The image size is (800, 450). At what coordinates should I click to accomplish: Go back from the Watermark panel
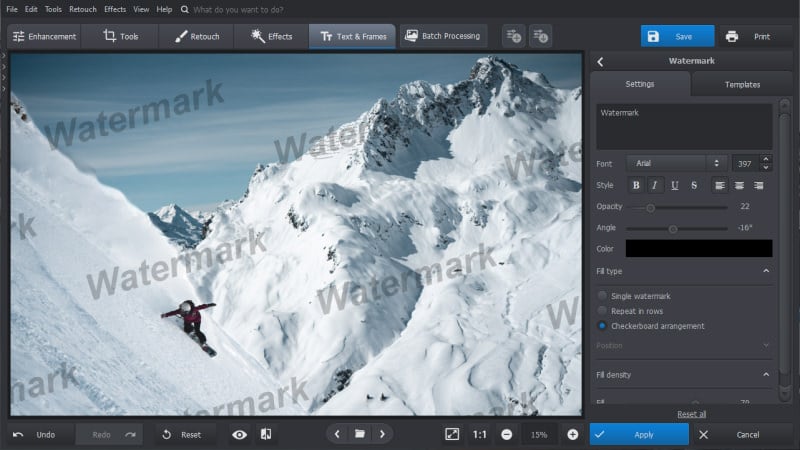[601, 62]
